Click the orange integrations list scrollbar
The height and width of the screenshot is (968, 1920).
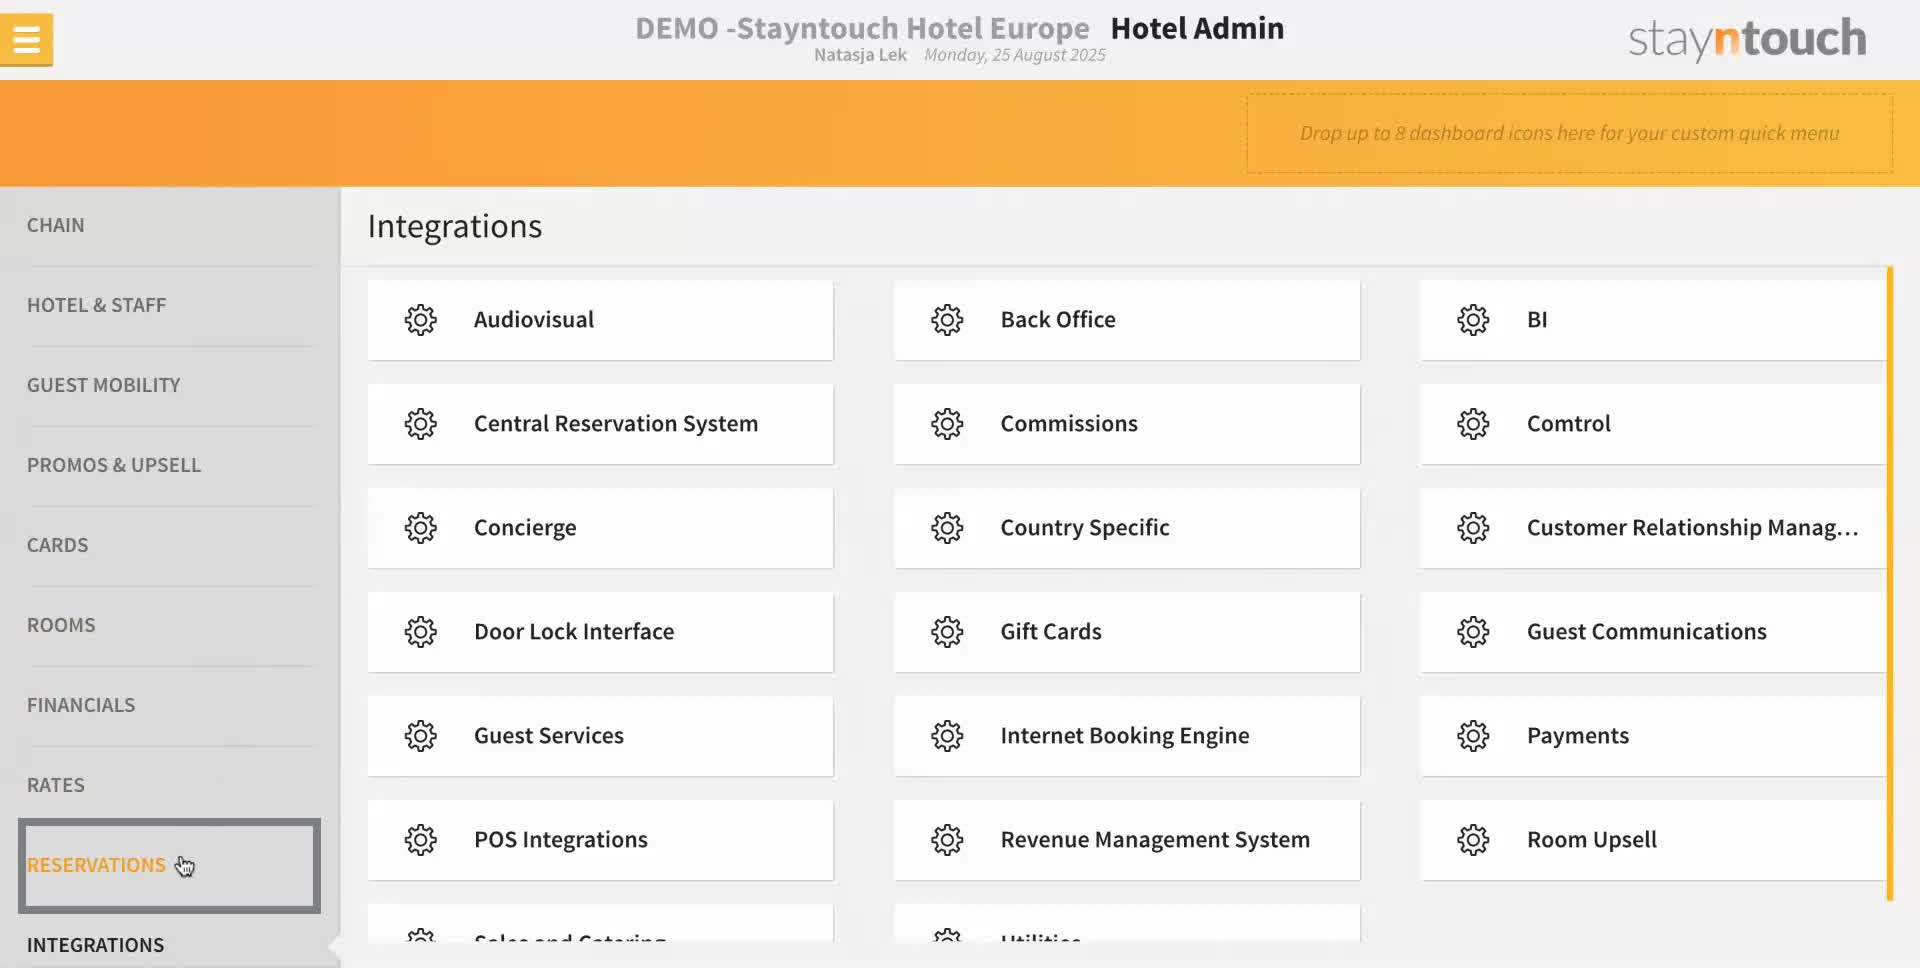(x=1890, y=583)
